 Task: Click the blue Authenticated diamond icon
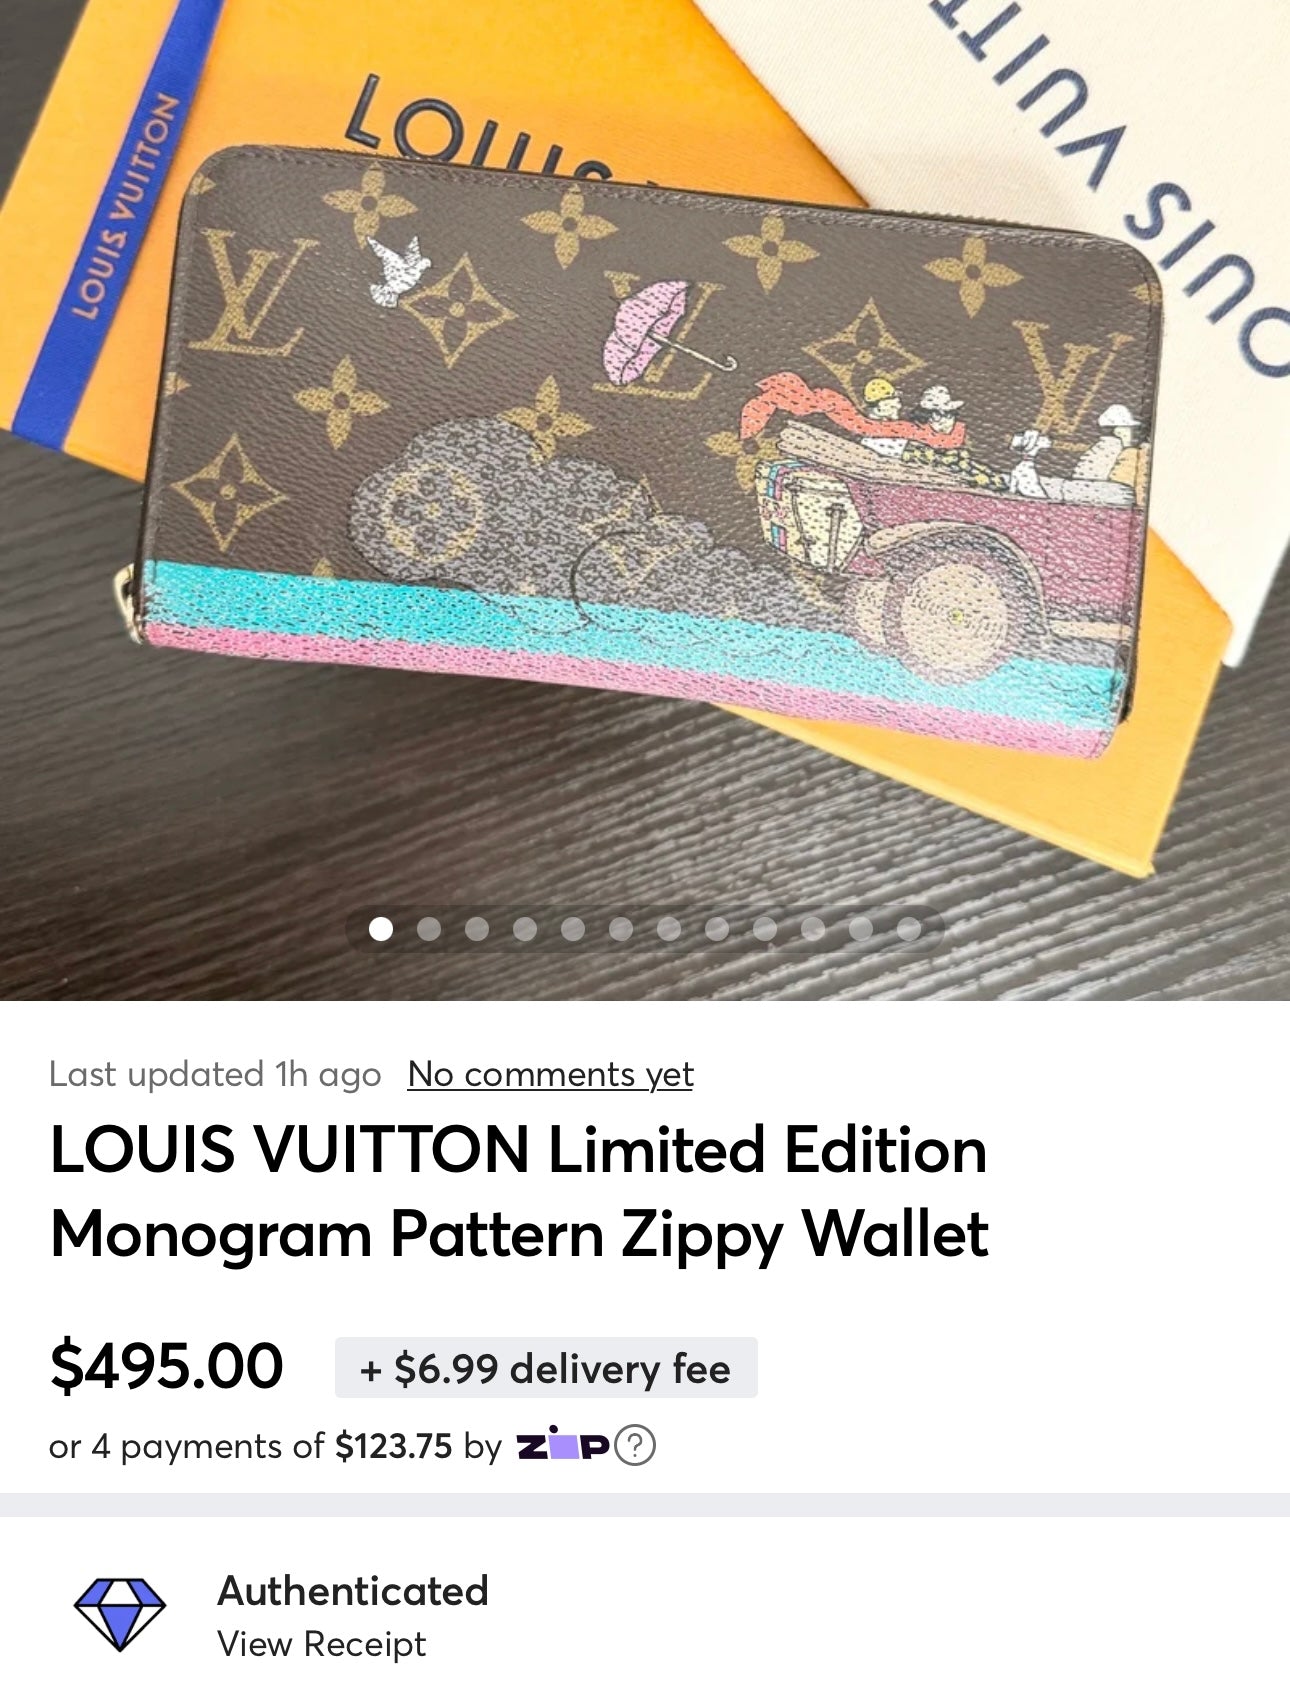coord(120,1614)
